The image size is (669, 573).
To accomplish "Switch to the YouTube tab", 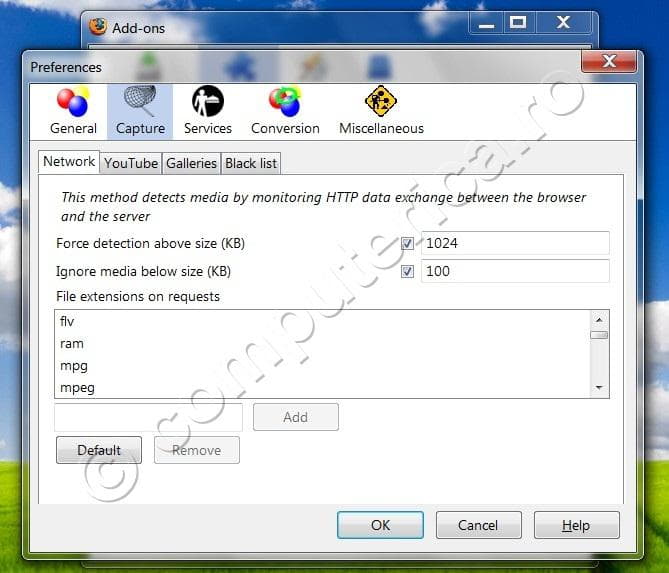I will [131, 163].
